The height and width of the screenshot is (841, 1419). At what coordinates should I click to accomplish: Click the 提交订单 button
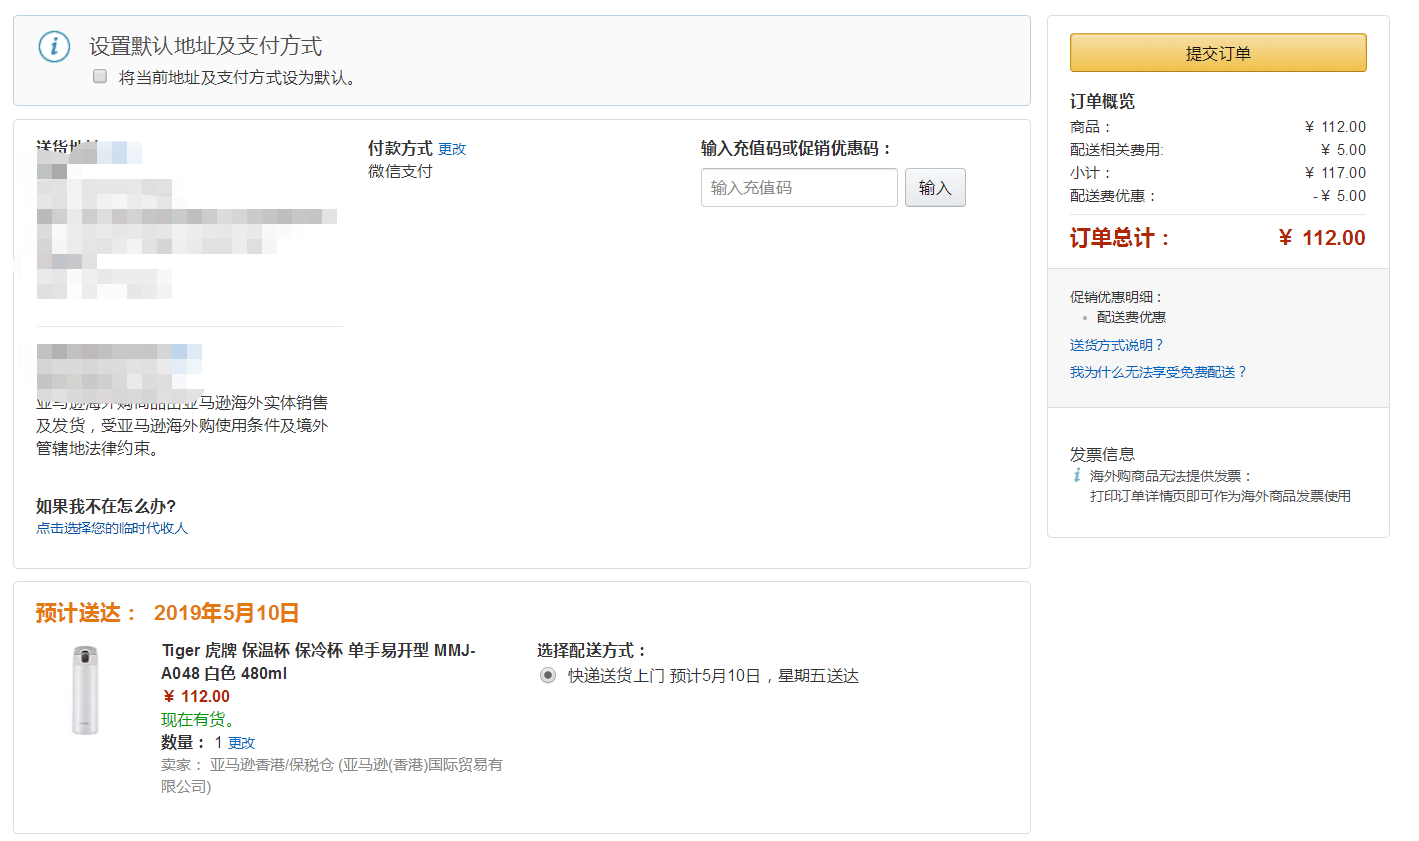pos(1218,53)
